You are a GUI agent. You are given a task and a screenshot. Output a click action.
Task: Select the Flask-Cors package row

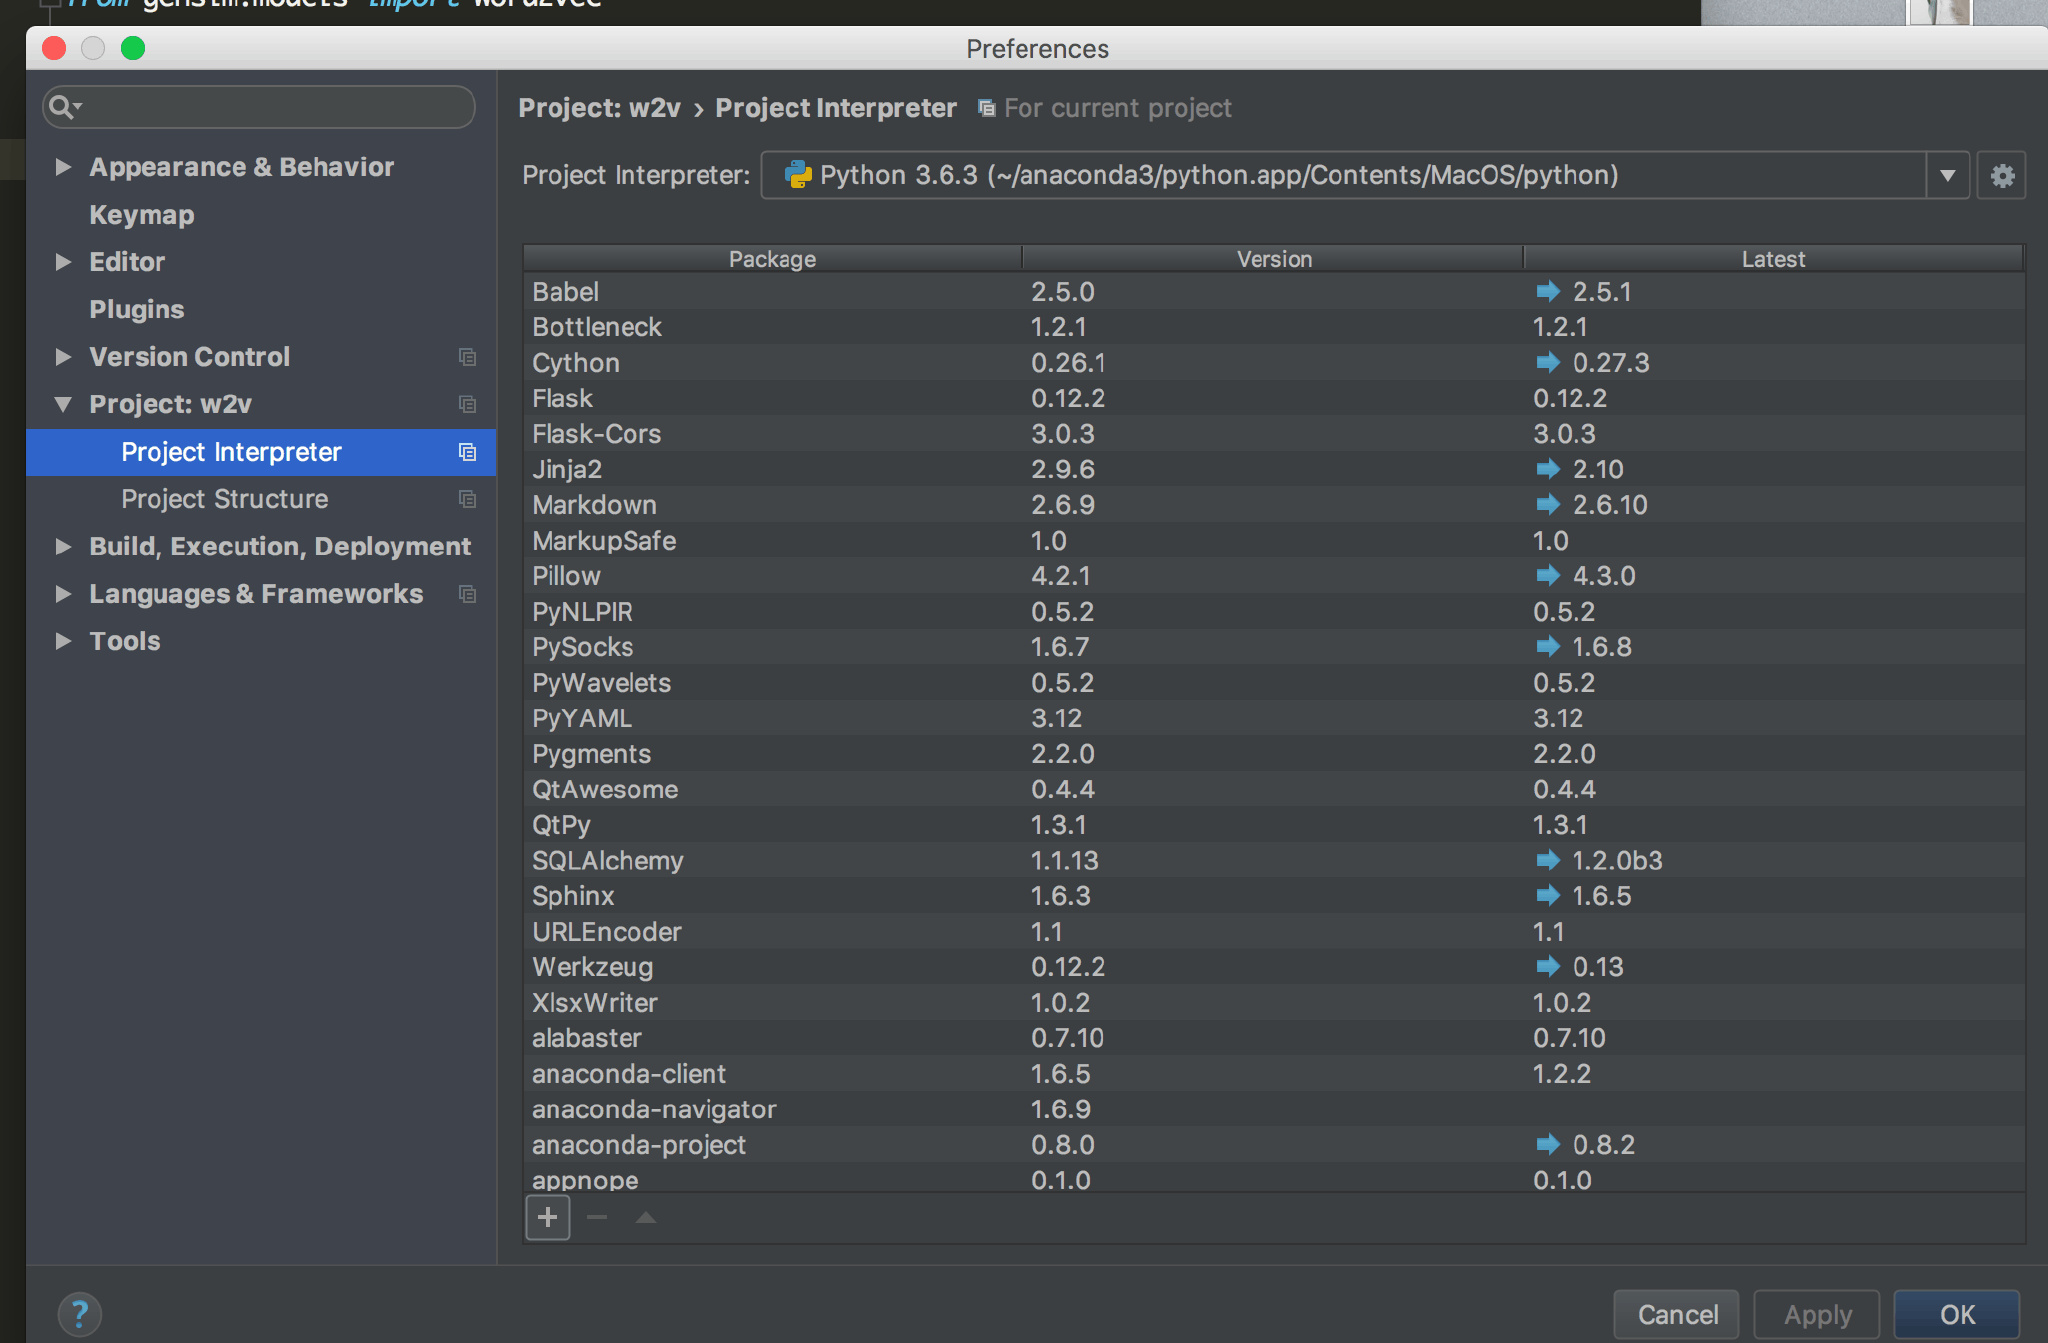coord(1274,434)
